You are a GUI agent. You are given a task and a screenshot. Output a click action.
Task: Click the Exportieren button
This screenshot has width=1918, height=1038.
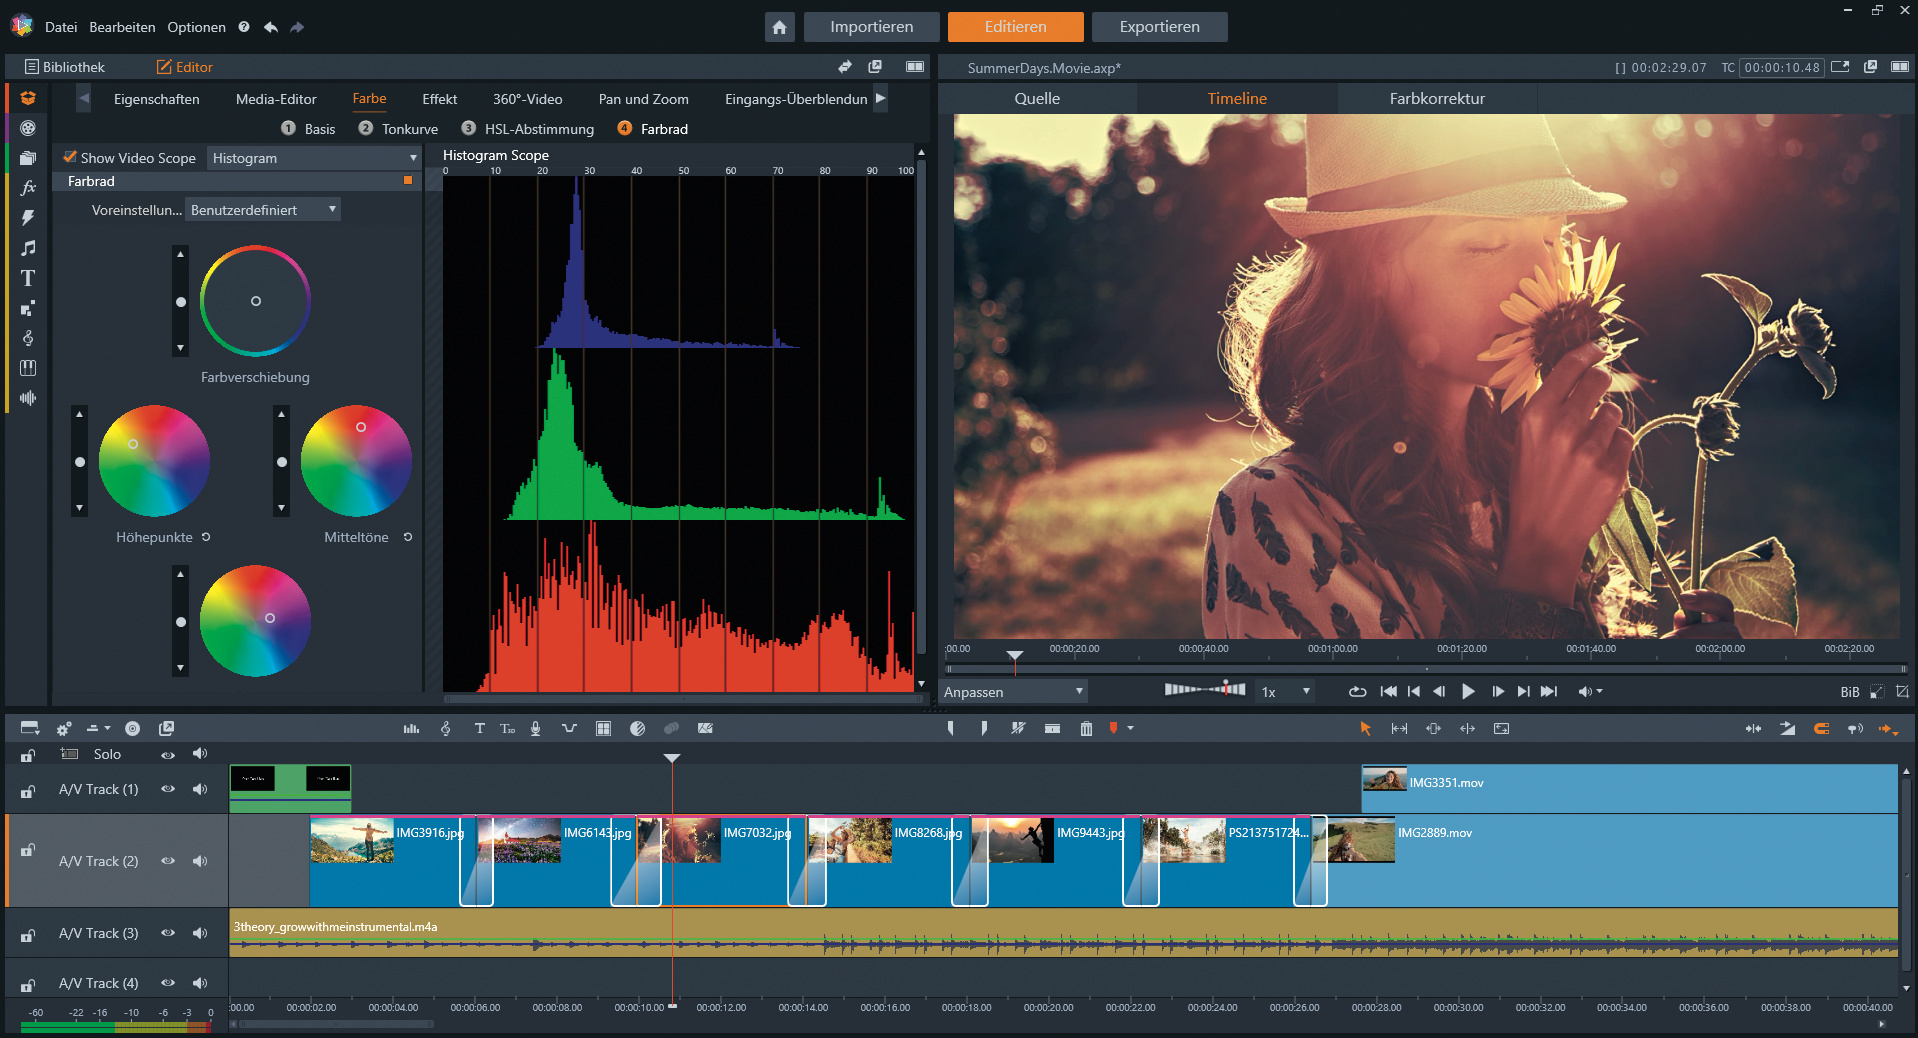point(1159,27)
